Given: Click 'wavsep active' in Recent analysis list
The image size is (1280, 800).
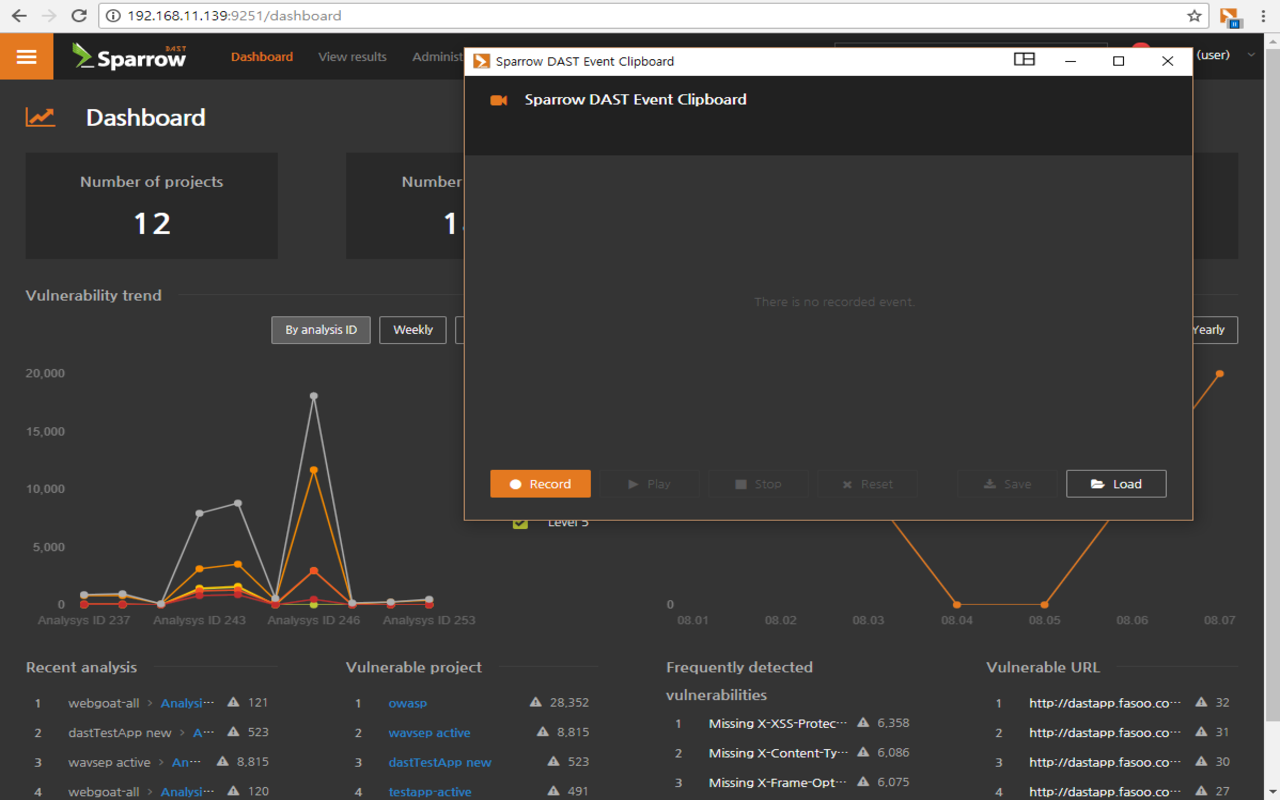Looking at the screenshot, I should tap(109, 762).
